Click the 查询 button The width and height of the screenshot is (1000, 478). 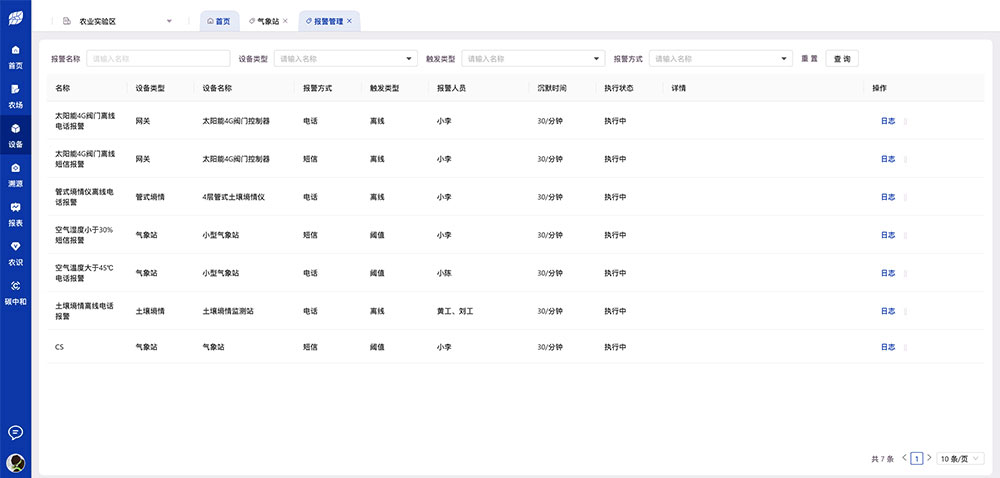[842, 59]
